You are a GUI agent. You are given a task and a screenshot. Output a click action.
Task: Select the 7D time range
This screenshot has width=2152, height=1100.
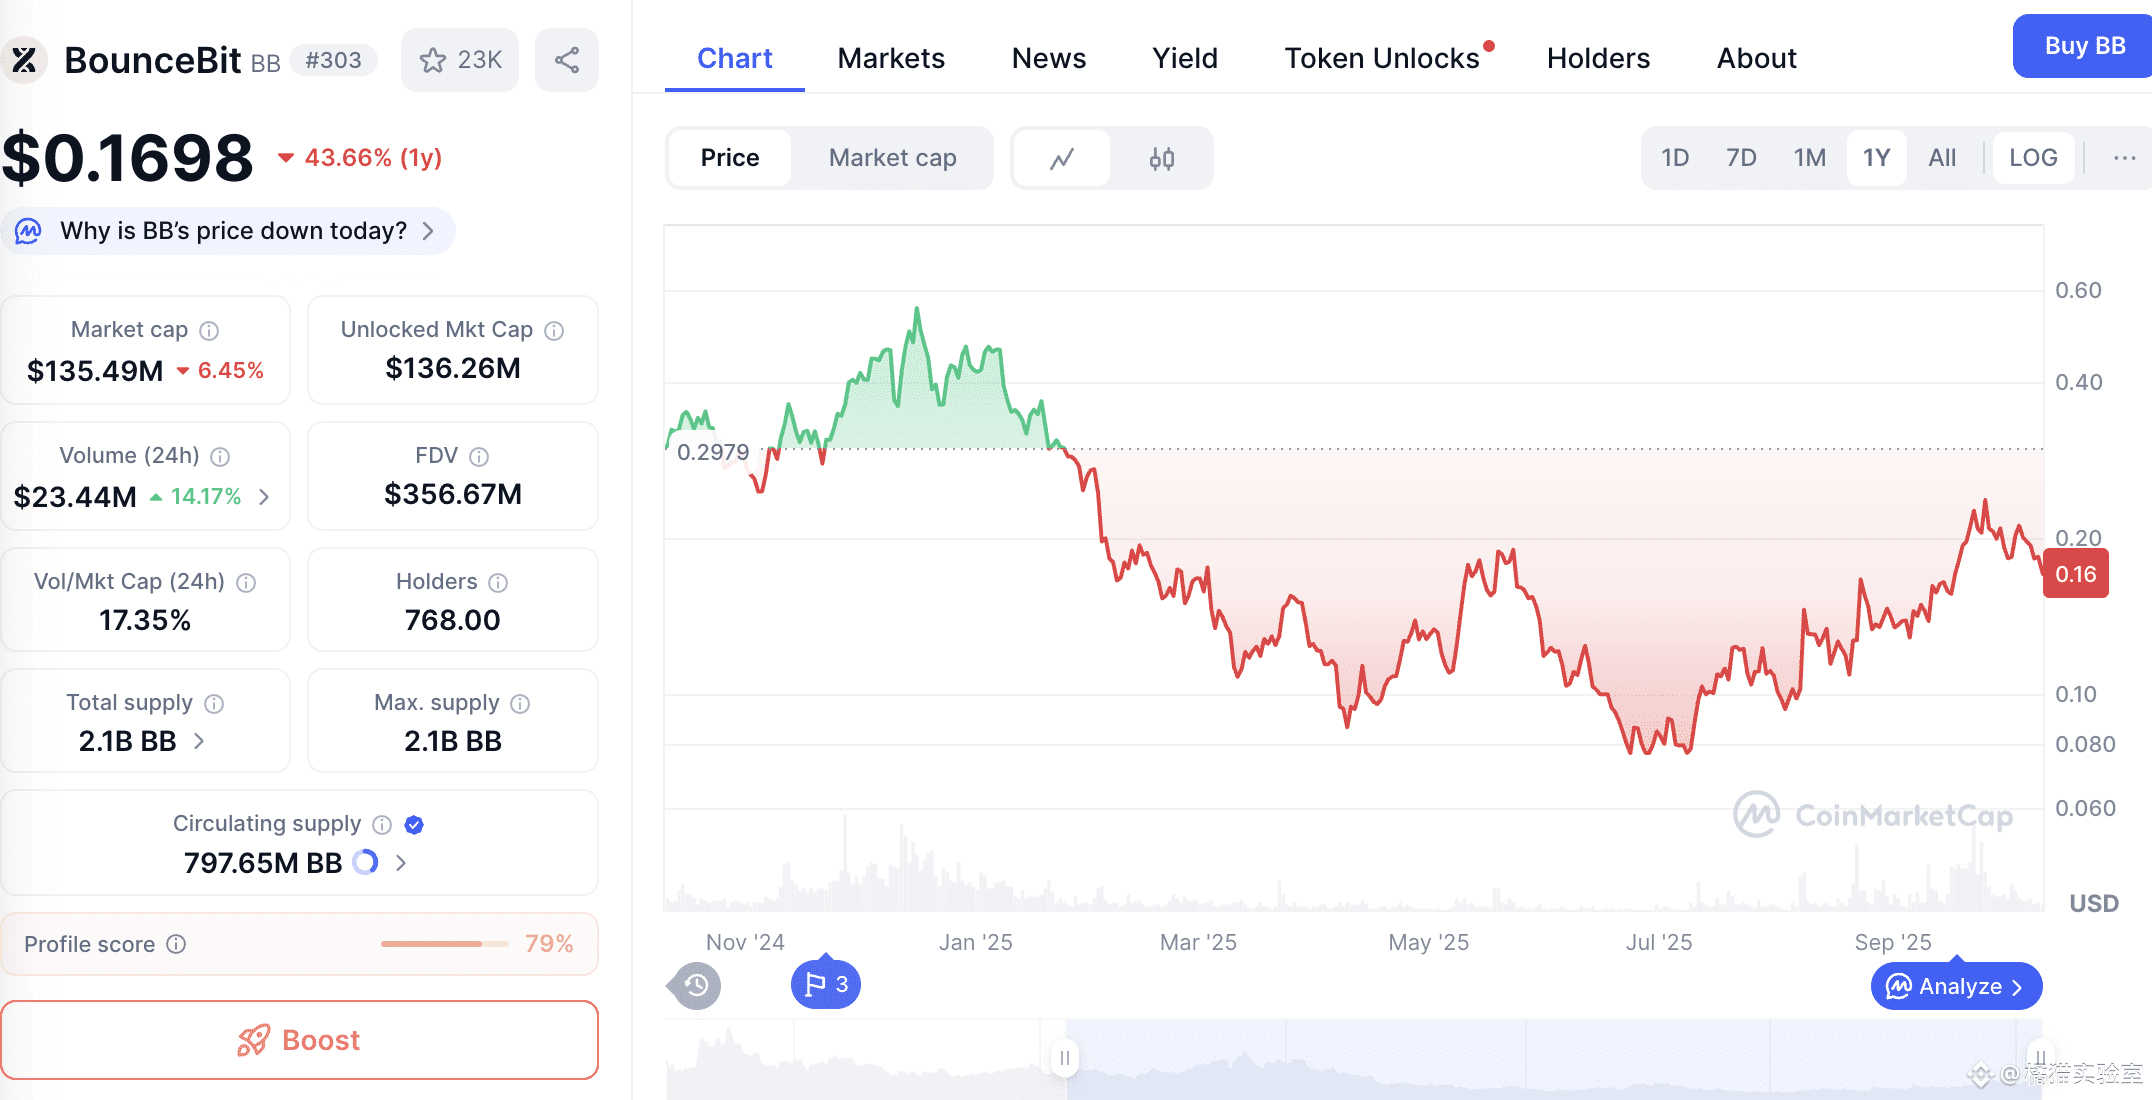1741,158
